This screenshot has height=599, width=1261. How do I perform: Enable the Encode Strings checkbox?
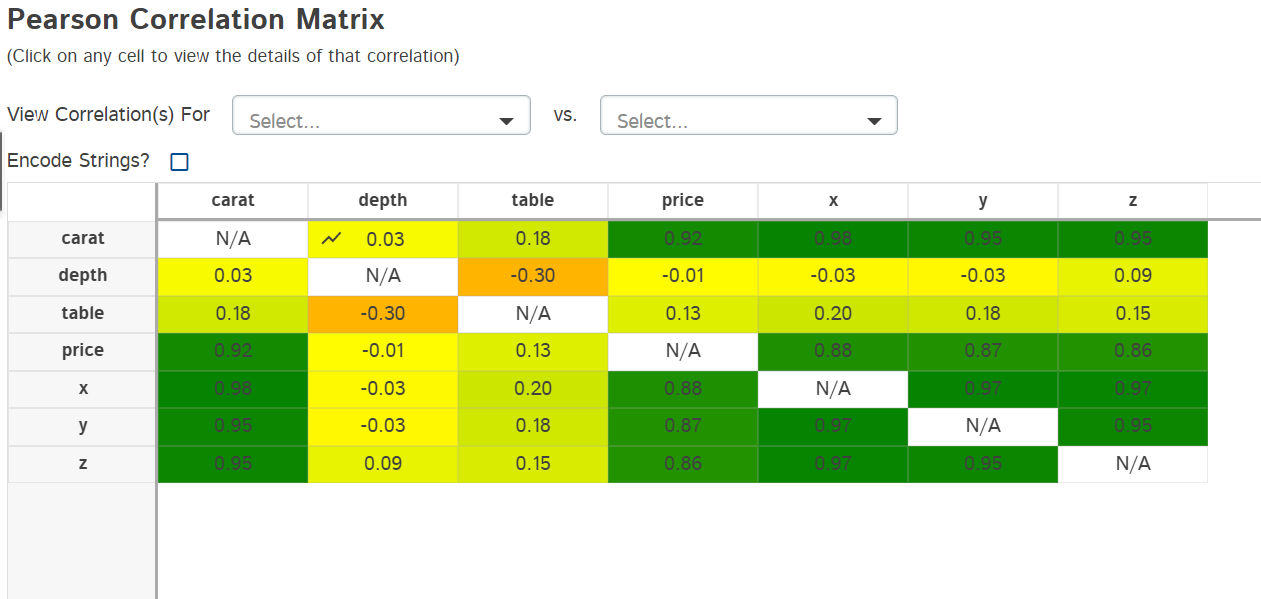point(180,162)
